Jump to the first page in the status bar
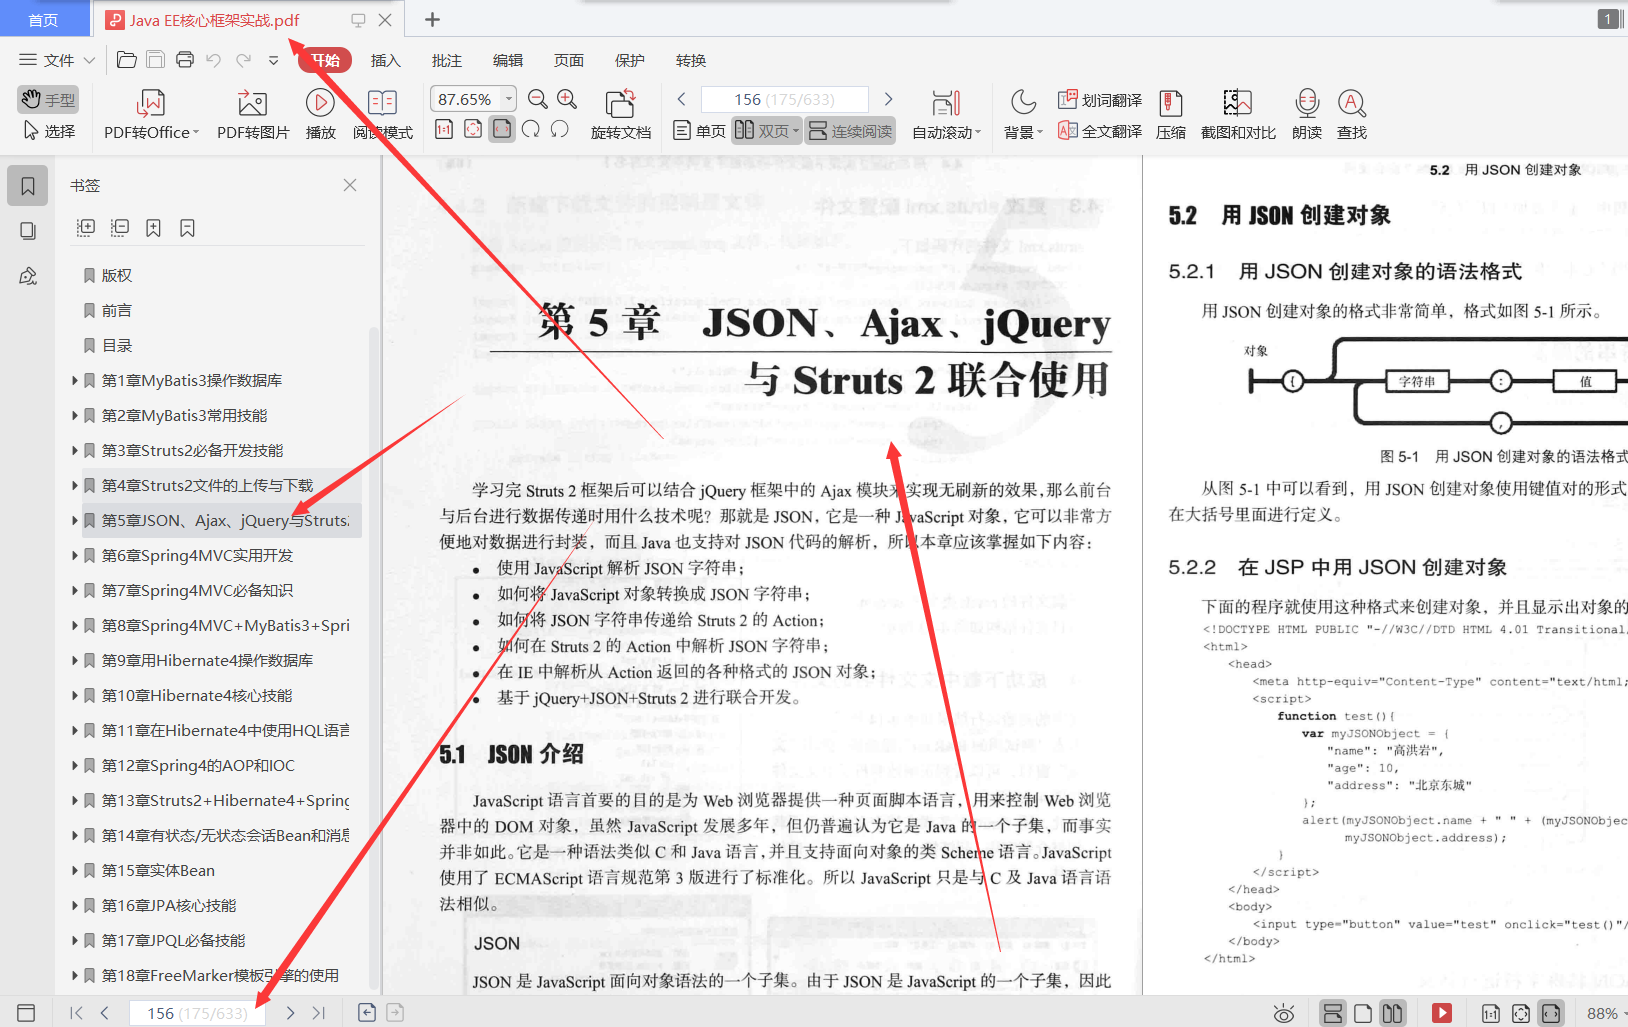Viewport: 1628px width, 1027px height. [x=76, y=1013]
